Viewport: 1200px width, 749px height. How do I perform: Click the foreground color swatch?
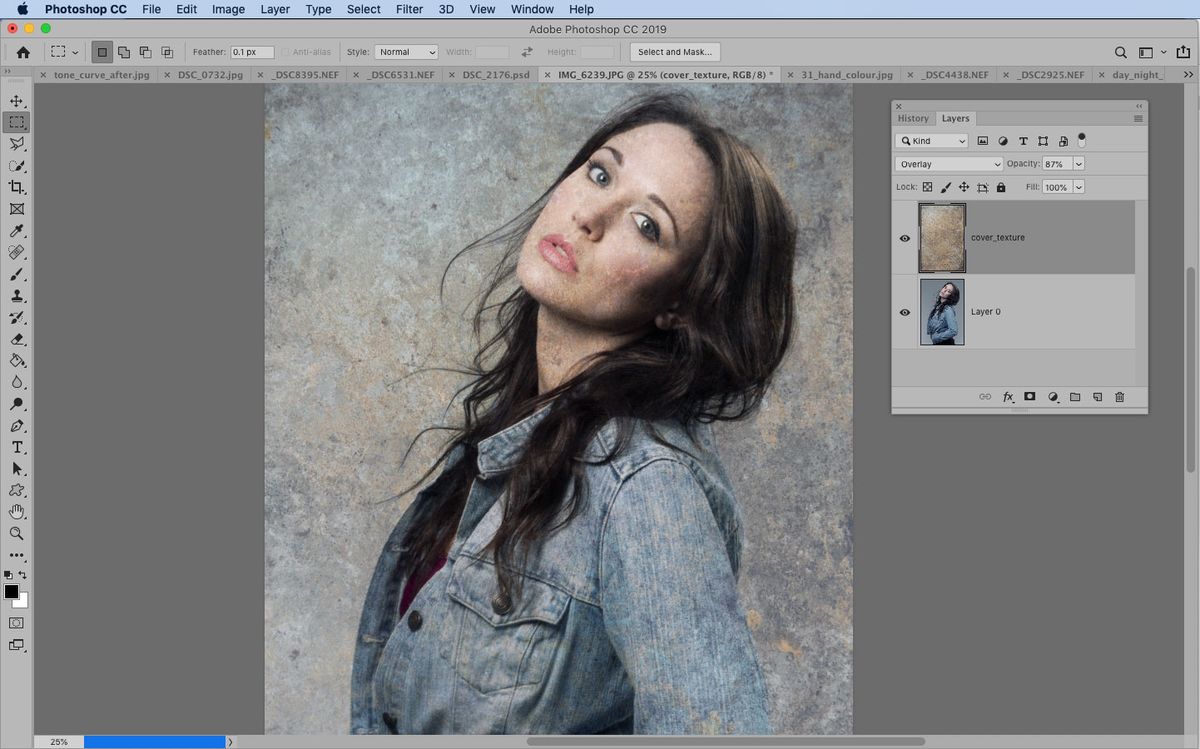coord(12,591)
